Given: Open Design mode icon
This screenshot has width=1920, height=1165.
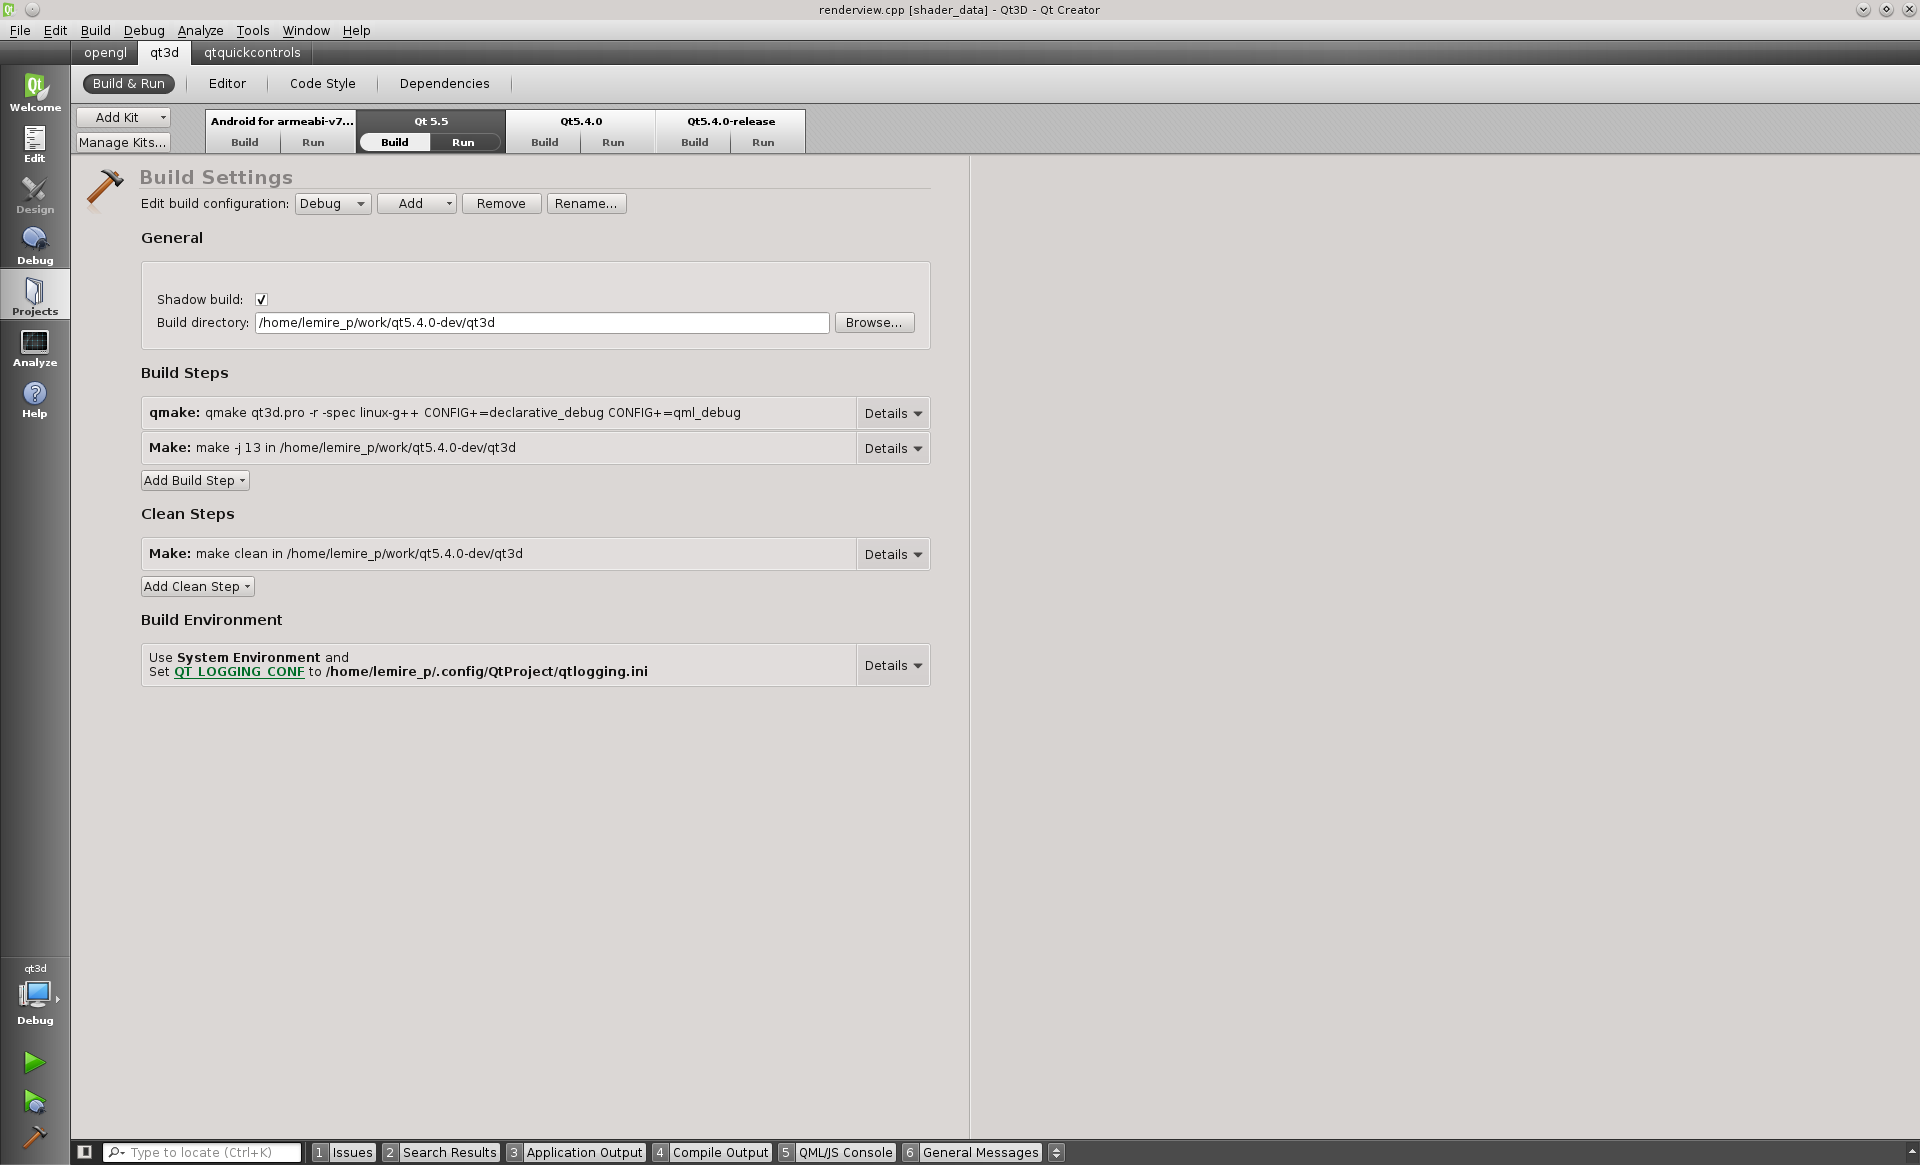Looking at the screenshot, I should (x=35, y=194).
